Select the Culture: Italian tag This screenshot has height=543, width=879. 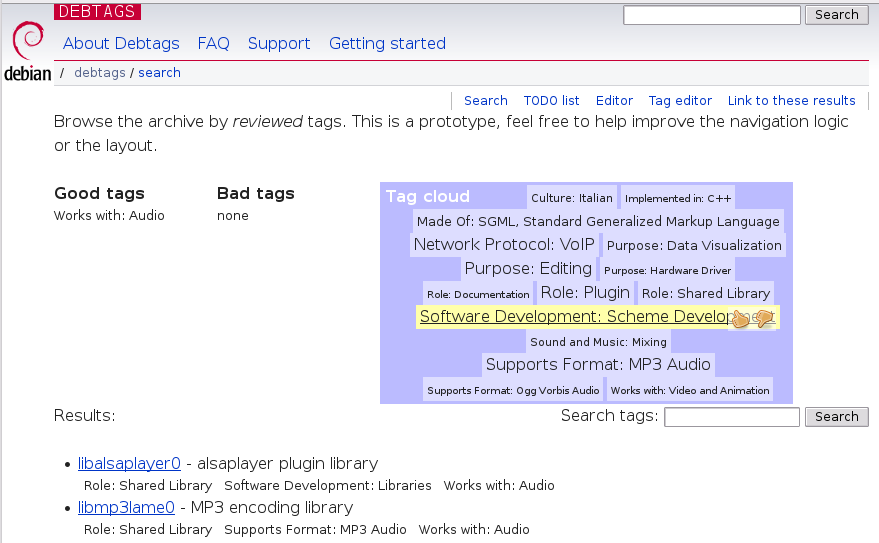pos(572,198)
